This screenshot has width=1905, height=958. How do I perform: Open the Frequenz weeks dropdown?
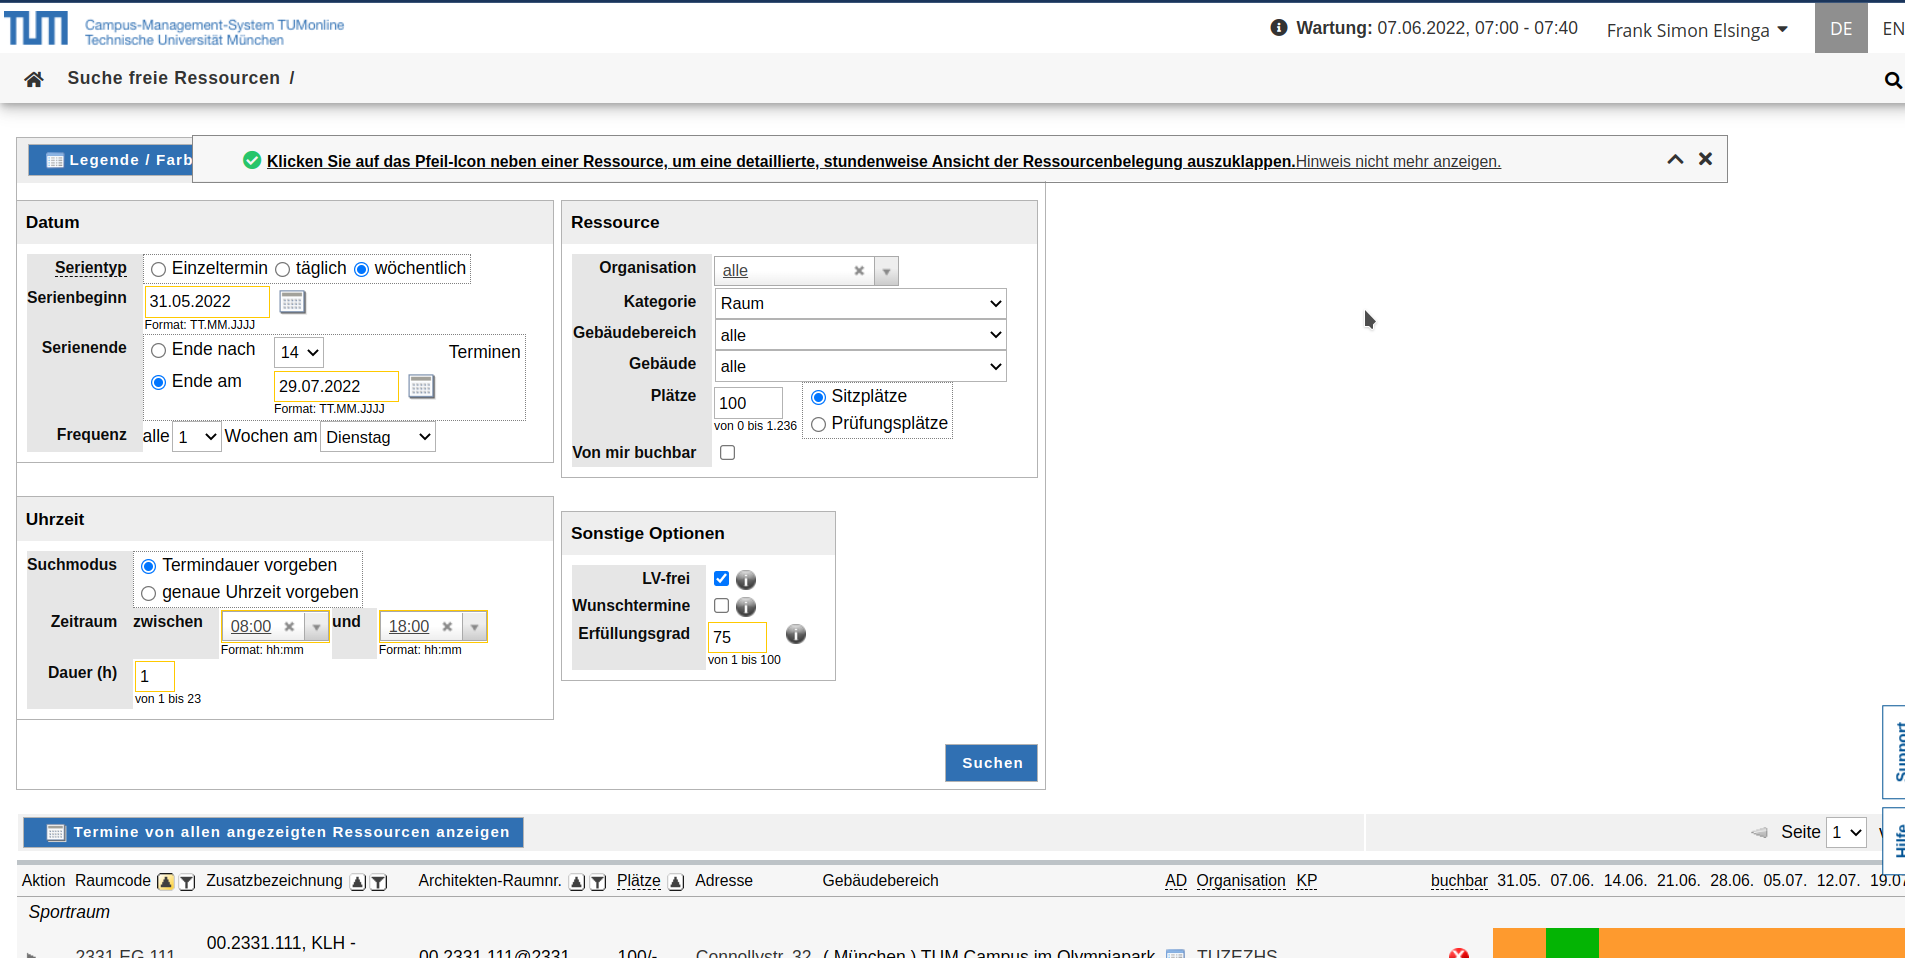pyautogui.click(x=196, y=437)
